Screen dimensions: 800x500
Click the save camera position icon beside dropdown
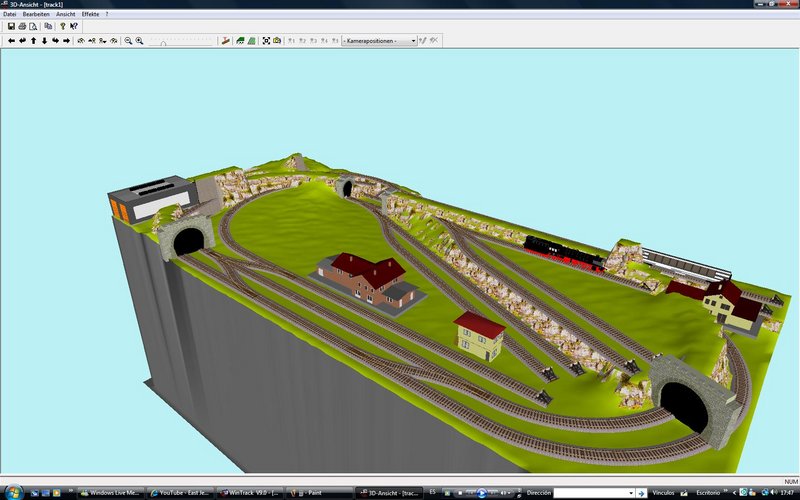(x=422, y=40)
